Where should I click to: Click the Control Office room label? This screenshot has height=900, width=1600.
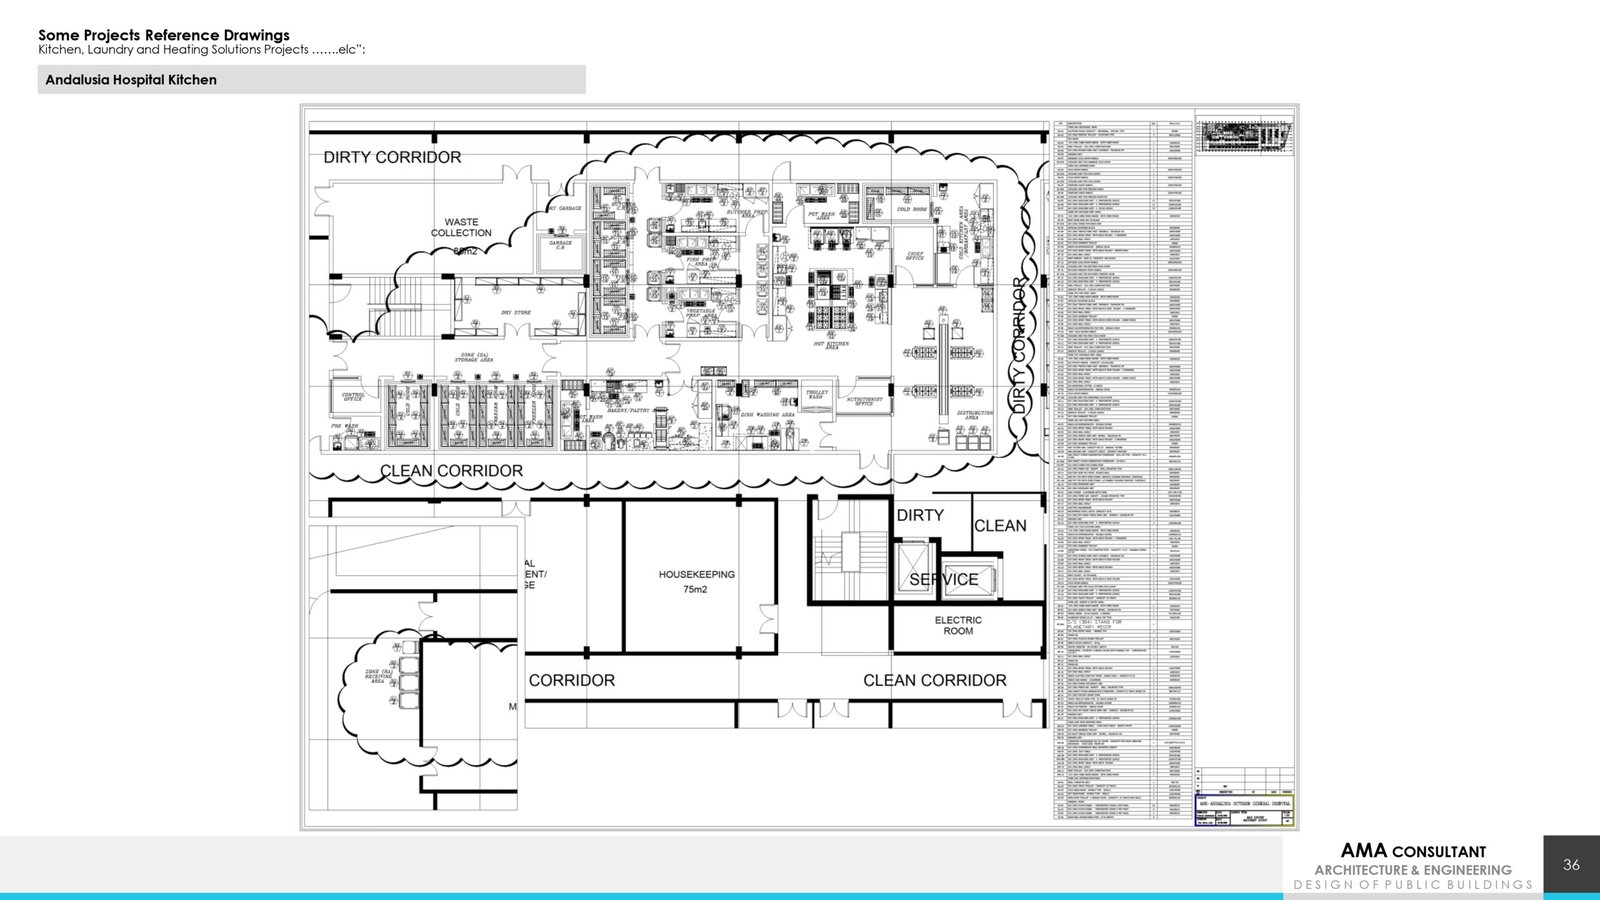tap(353, 397)
